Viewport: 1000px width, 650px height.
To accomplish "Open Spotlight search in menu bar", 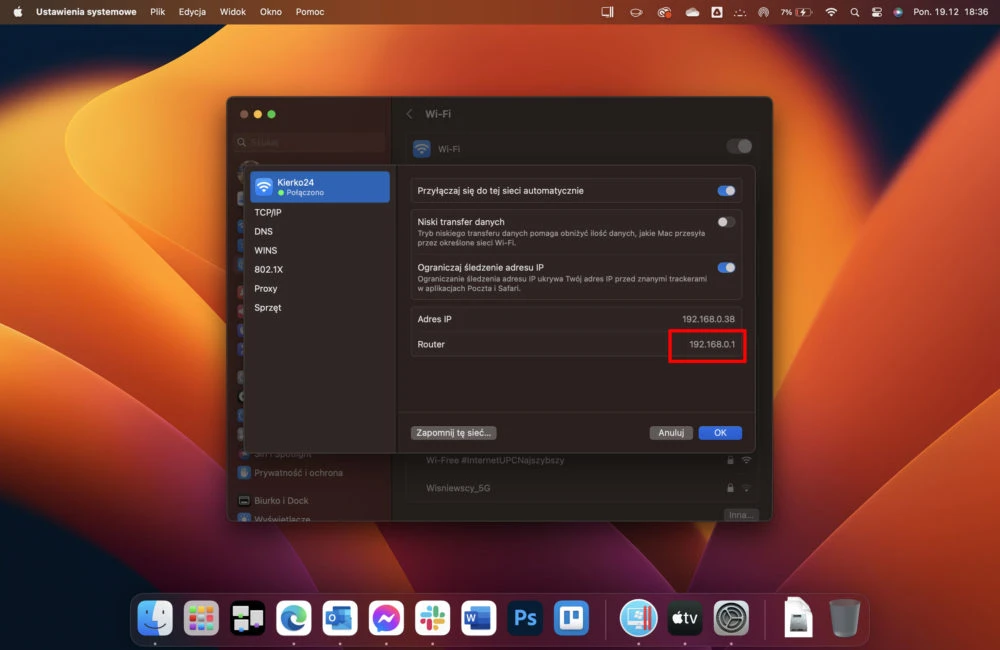I will 855,11.
